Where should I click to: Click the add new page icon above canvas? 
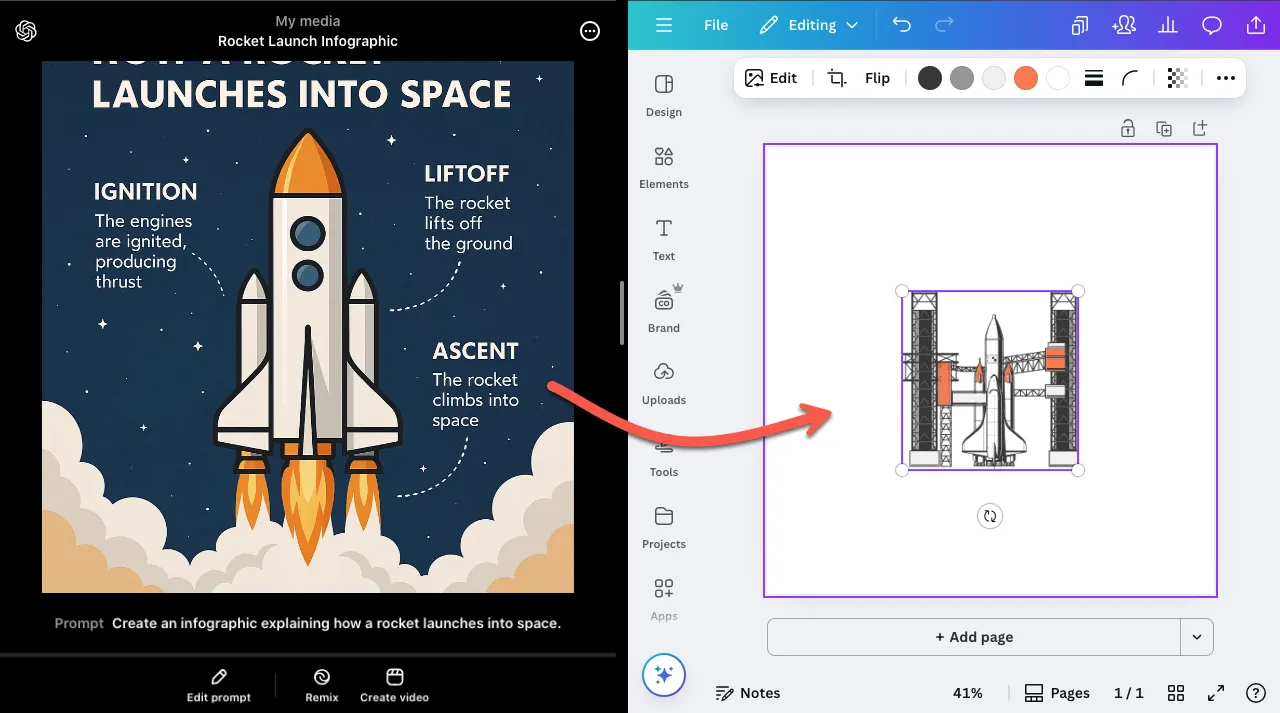[x=1200, y=128]
